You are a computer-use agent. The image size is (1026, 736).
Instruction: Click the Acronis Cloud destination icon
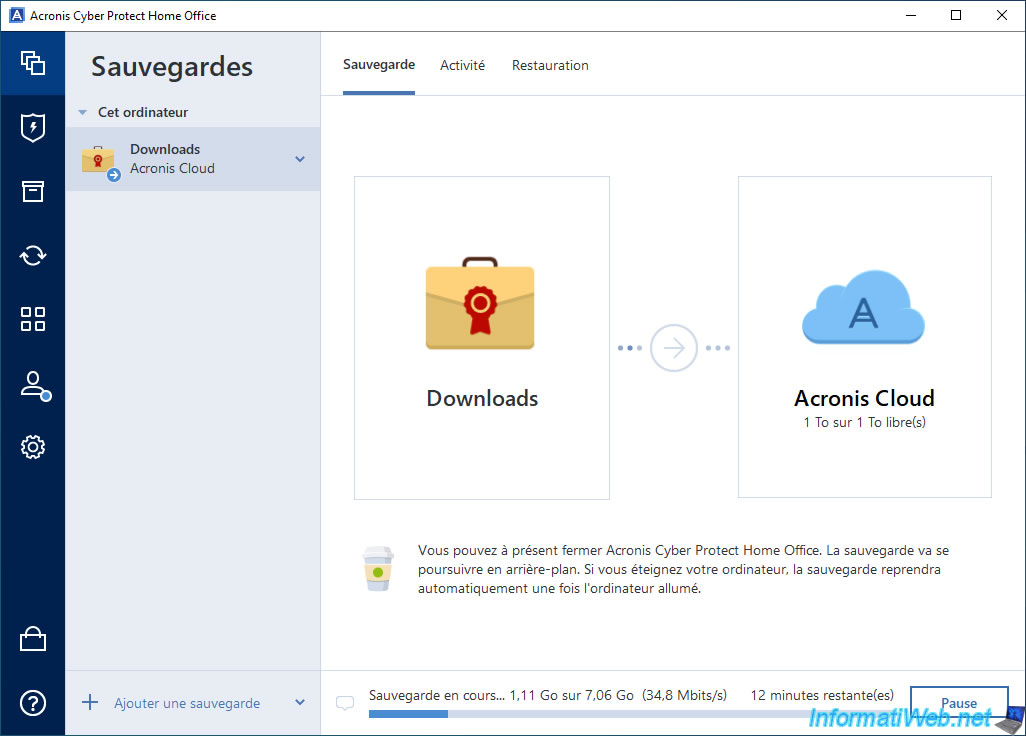(863, 307)
